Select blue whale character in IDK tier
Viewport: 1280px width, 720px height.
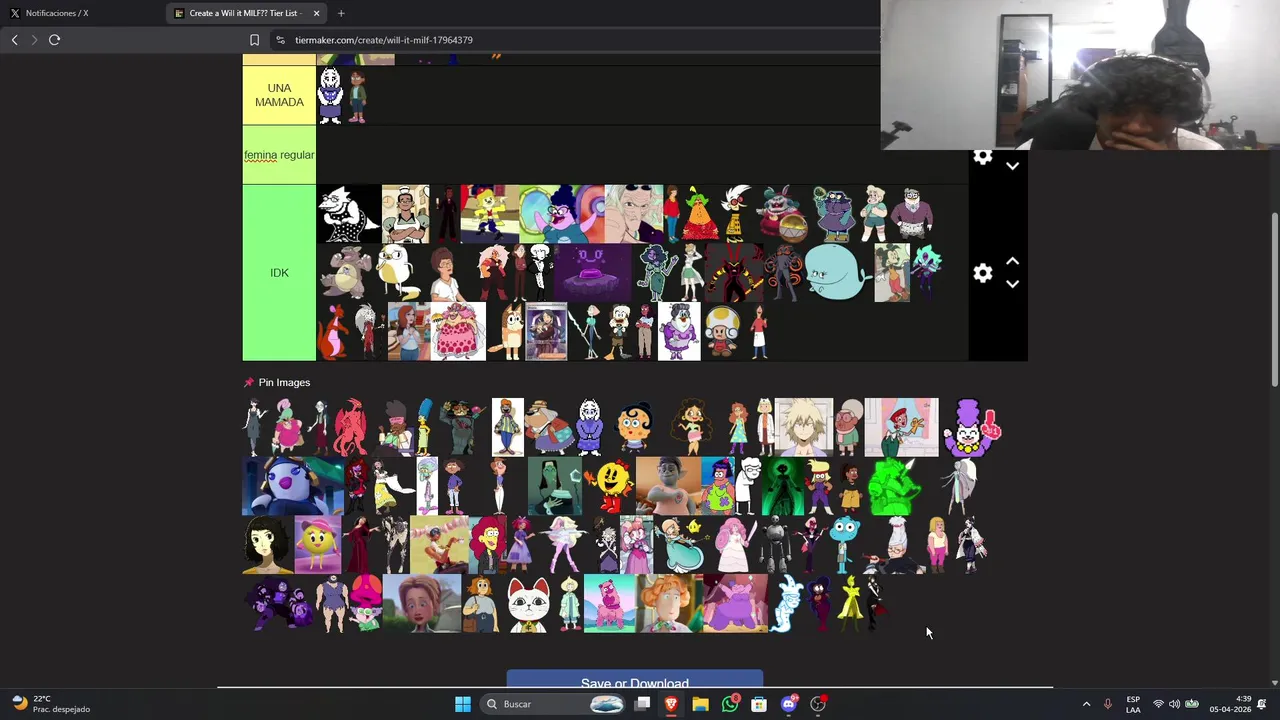[837, 272]
